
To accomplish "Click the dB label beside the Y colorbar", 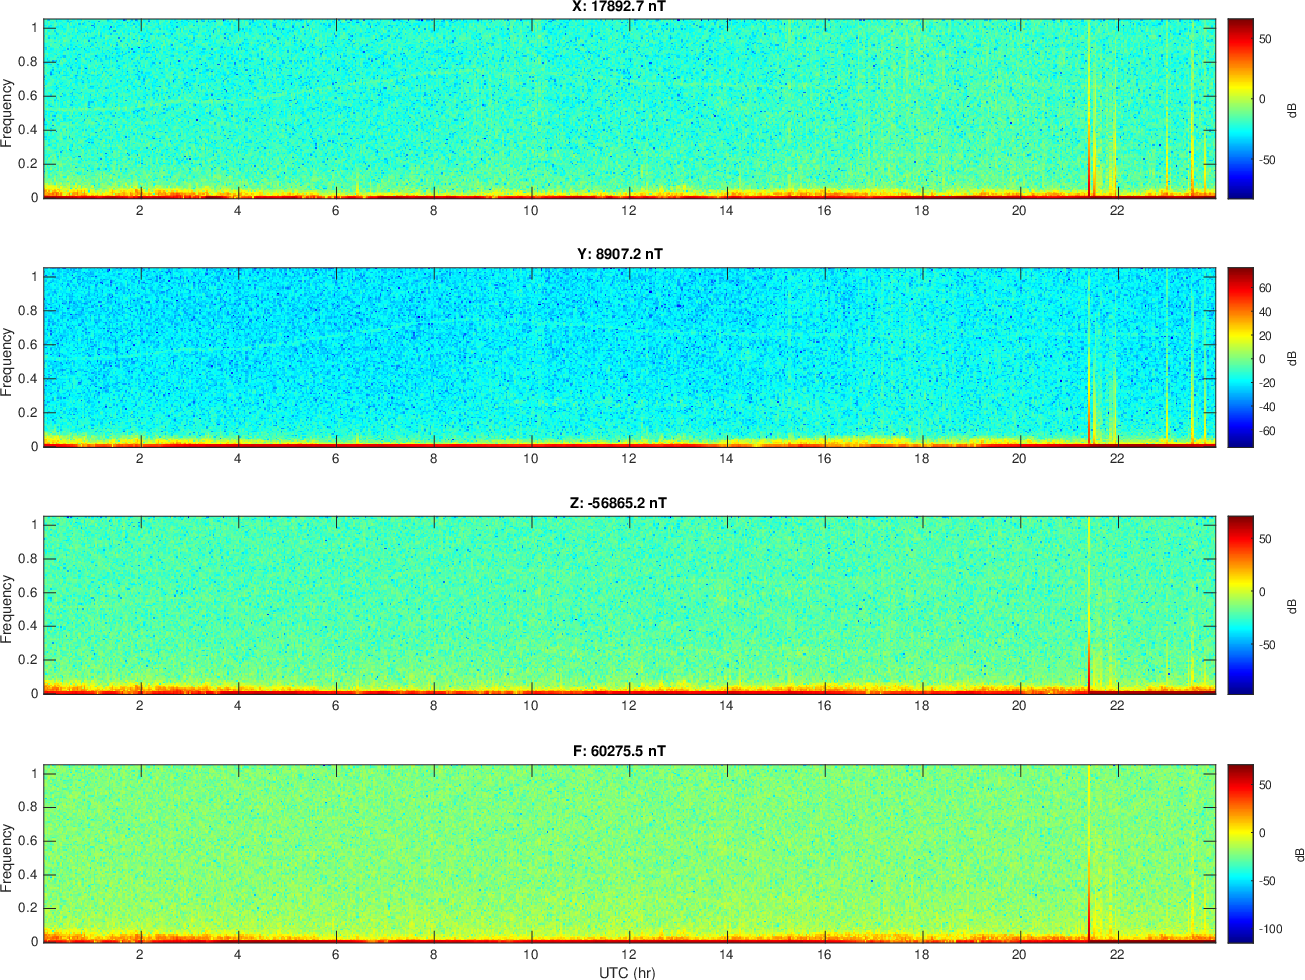I will tap(1291, 357).
